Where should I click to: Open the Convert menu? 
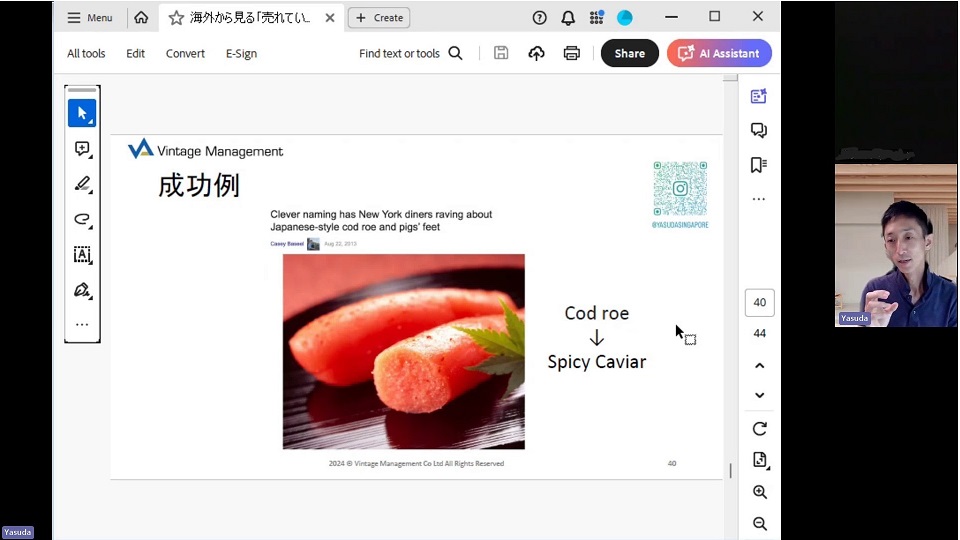pyautogui.click(x=185, y=54)
